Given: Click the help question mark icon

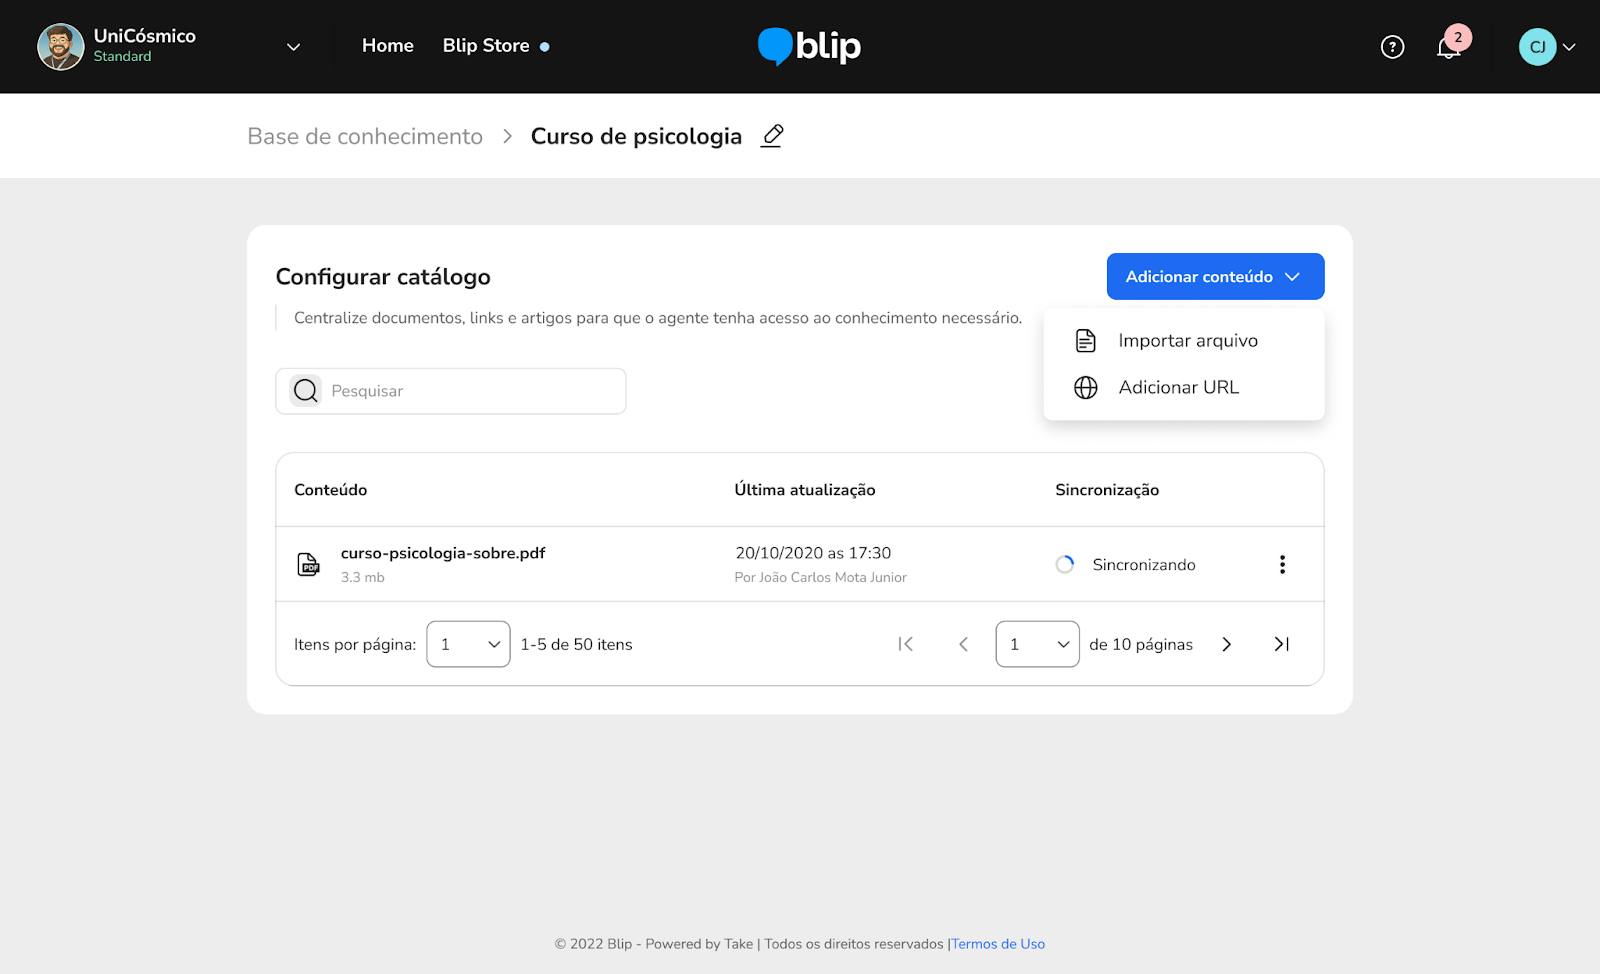Looking at the screenshot, I should [1392, 47].
